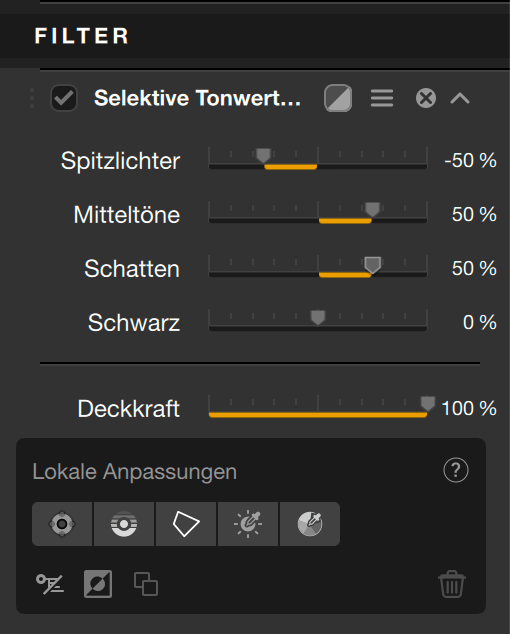Click the reset local adjustments icon
Viewport: 510px width, 634px height.
50,584
